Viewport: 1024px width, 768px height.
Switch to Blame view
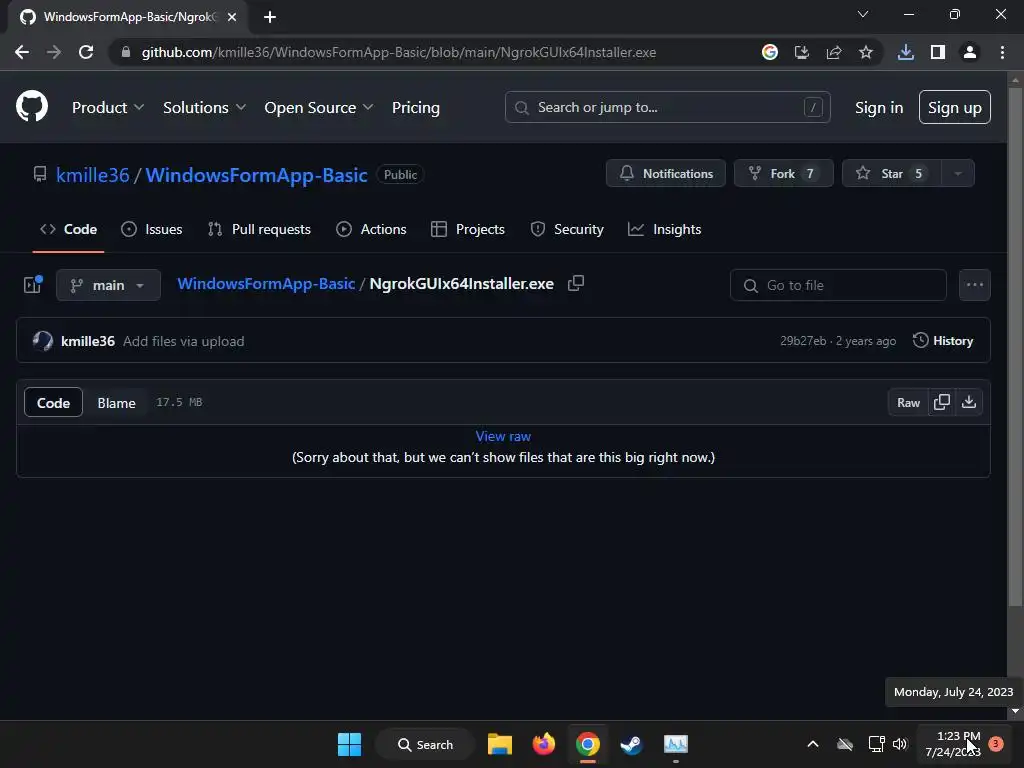(116, 403)
